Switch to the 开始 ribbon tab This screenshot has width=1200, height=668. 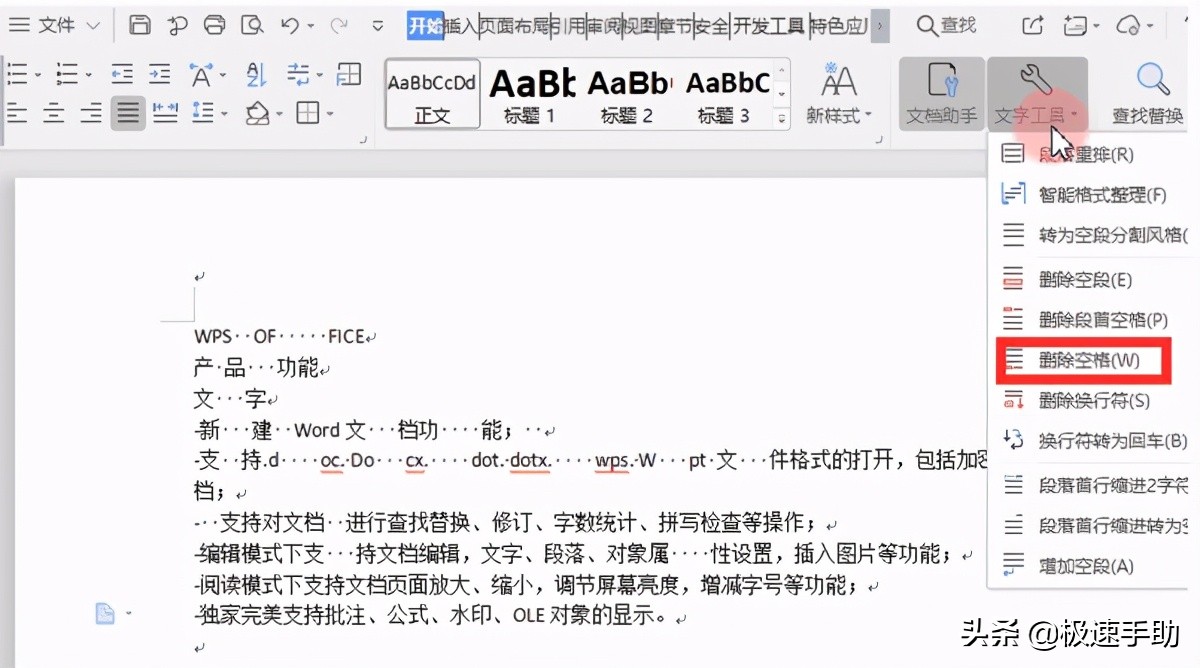[425, 26]
